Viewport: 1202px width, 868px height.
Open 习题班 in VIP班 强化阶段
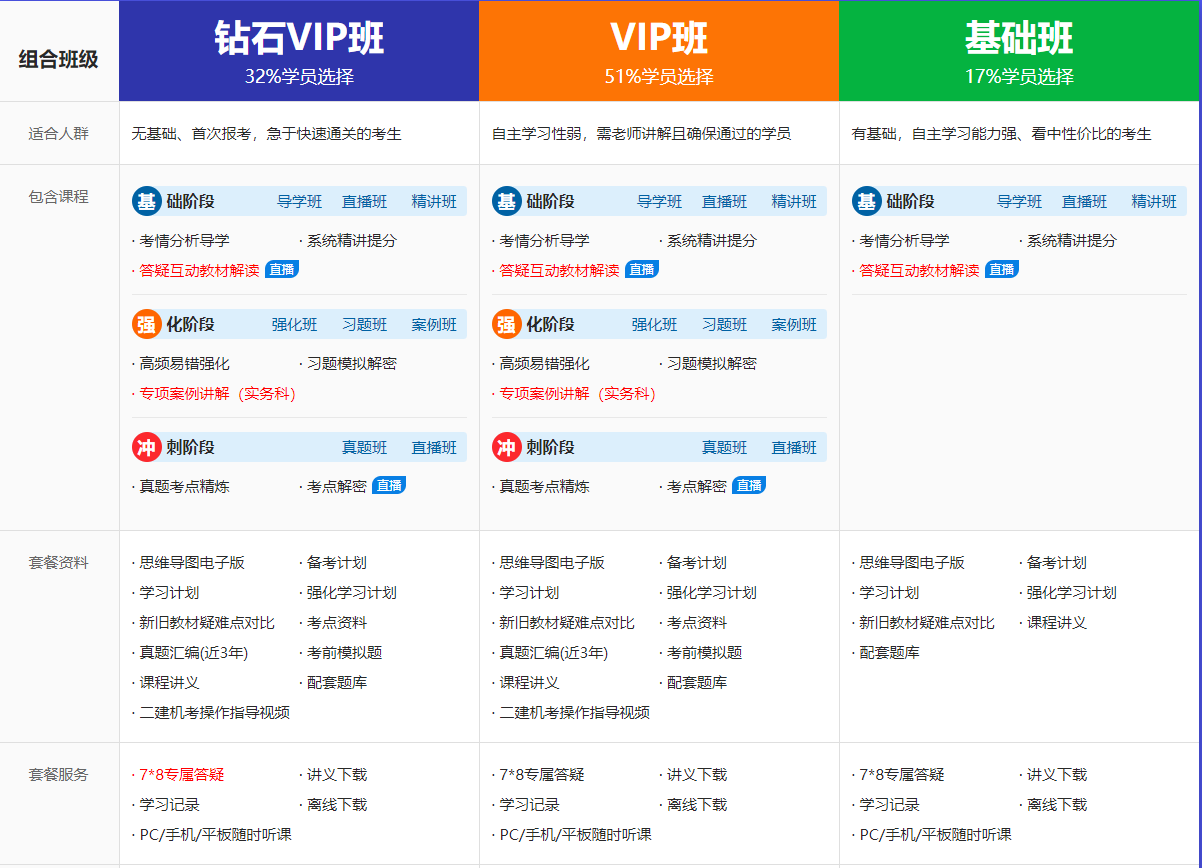coord(724,325)
